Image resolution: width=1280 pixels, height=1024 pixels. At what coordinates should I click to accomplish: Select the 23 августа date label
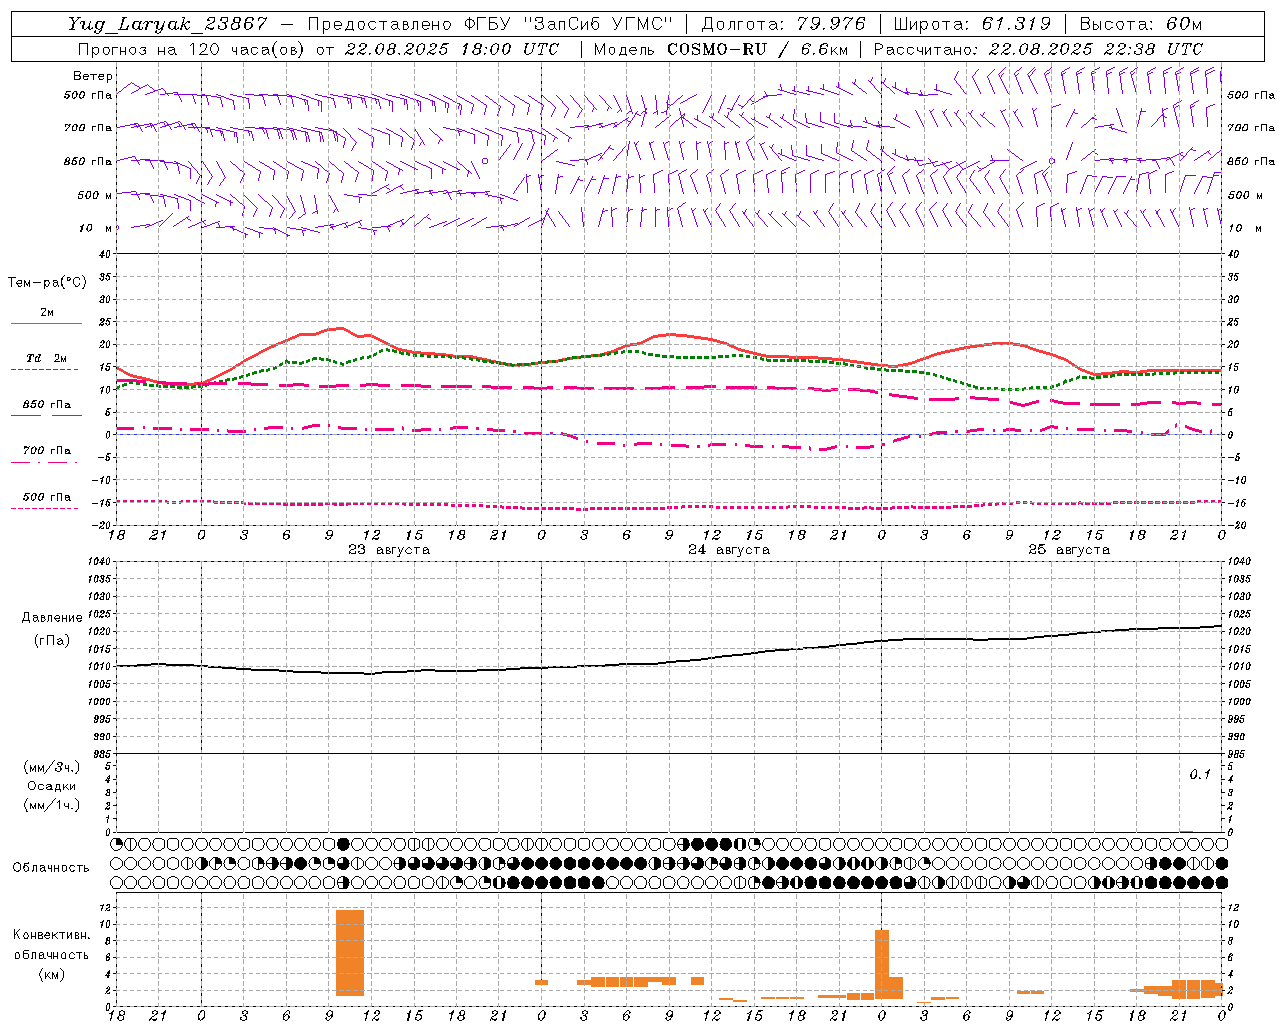click(x=389, y=550)
